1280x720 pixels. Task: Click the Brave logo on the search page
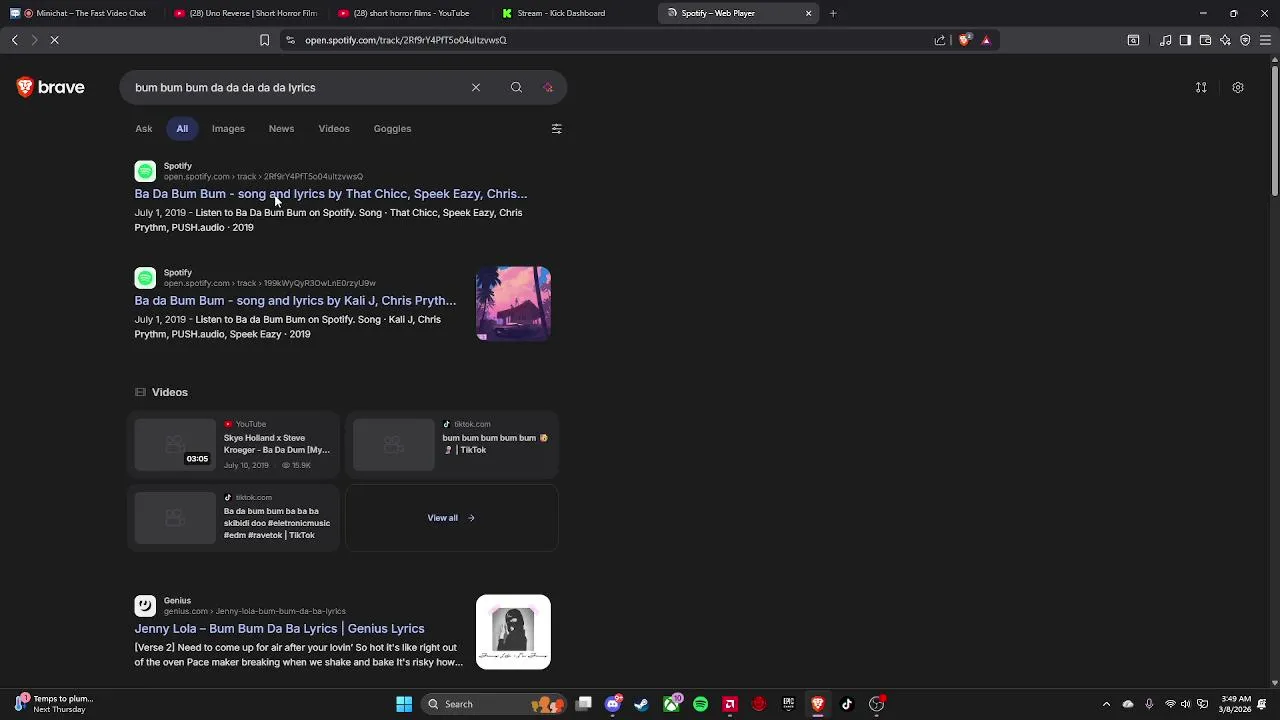click(x=50, y=88)
